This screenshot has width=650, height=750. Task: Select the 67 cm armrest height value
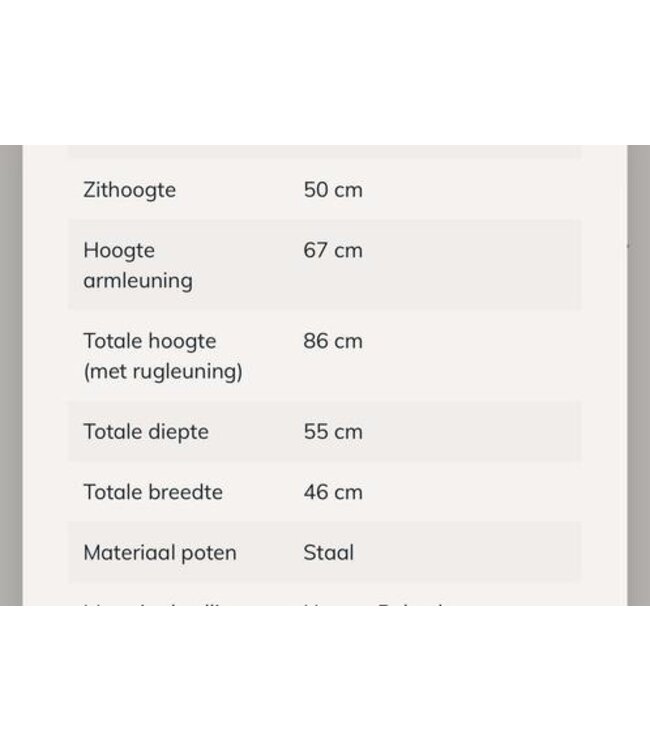point(333,250)
